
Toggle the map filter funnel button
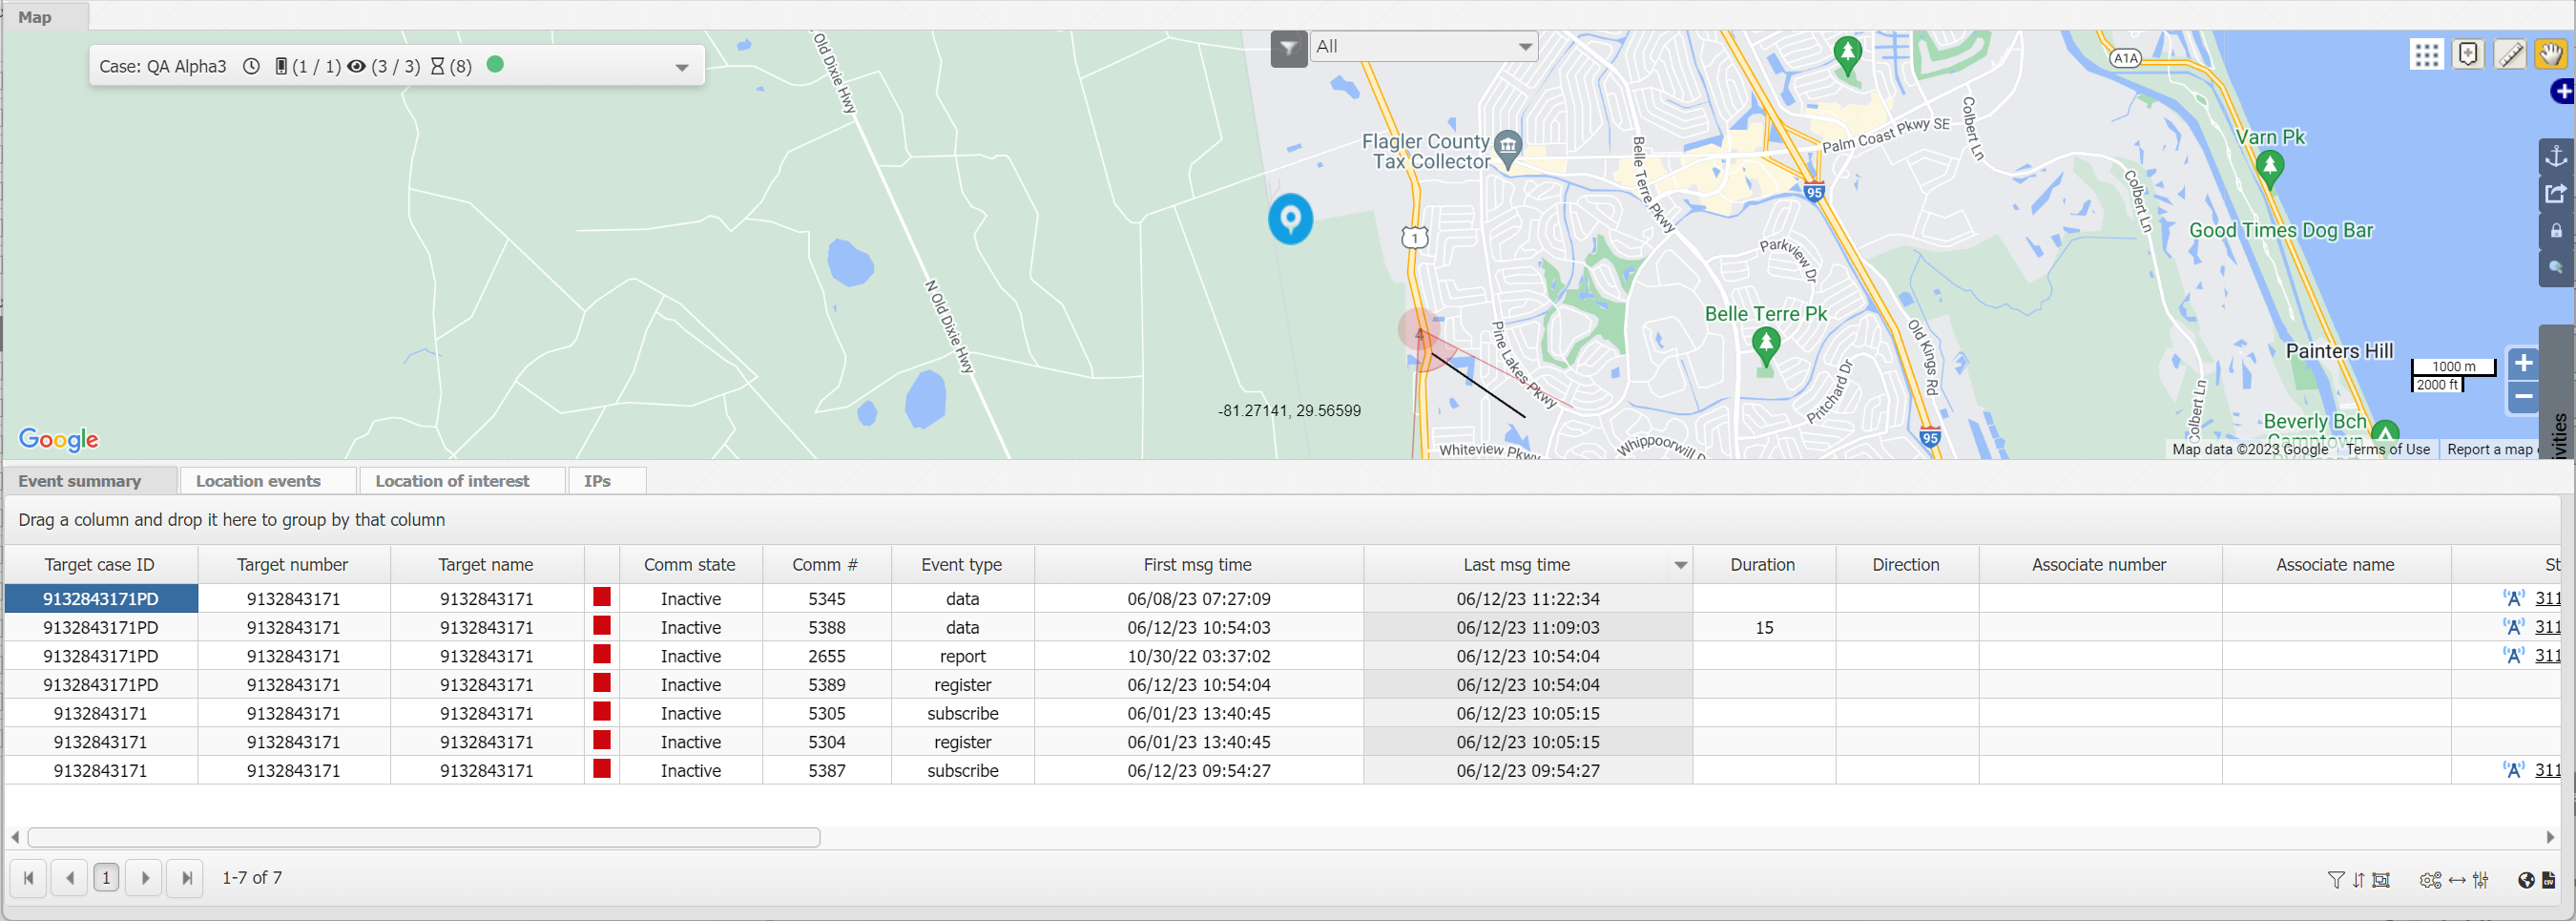[x=1288, y=47]
